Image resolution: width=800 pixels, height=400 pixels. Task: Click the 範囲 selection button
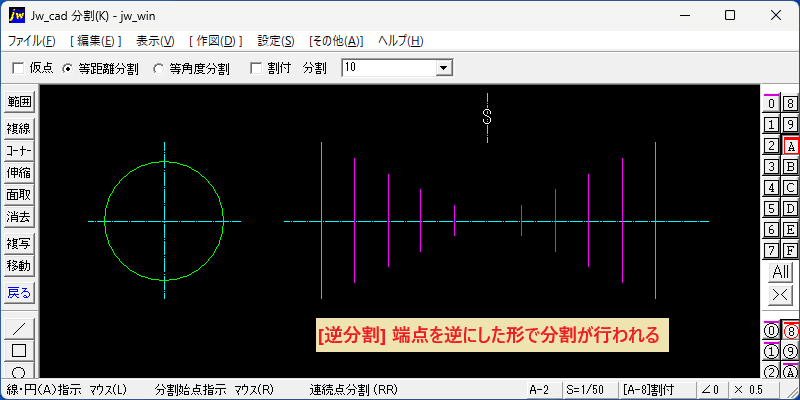click(x=19, y=102)
